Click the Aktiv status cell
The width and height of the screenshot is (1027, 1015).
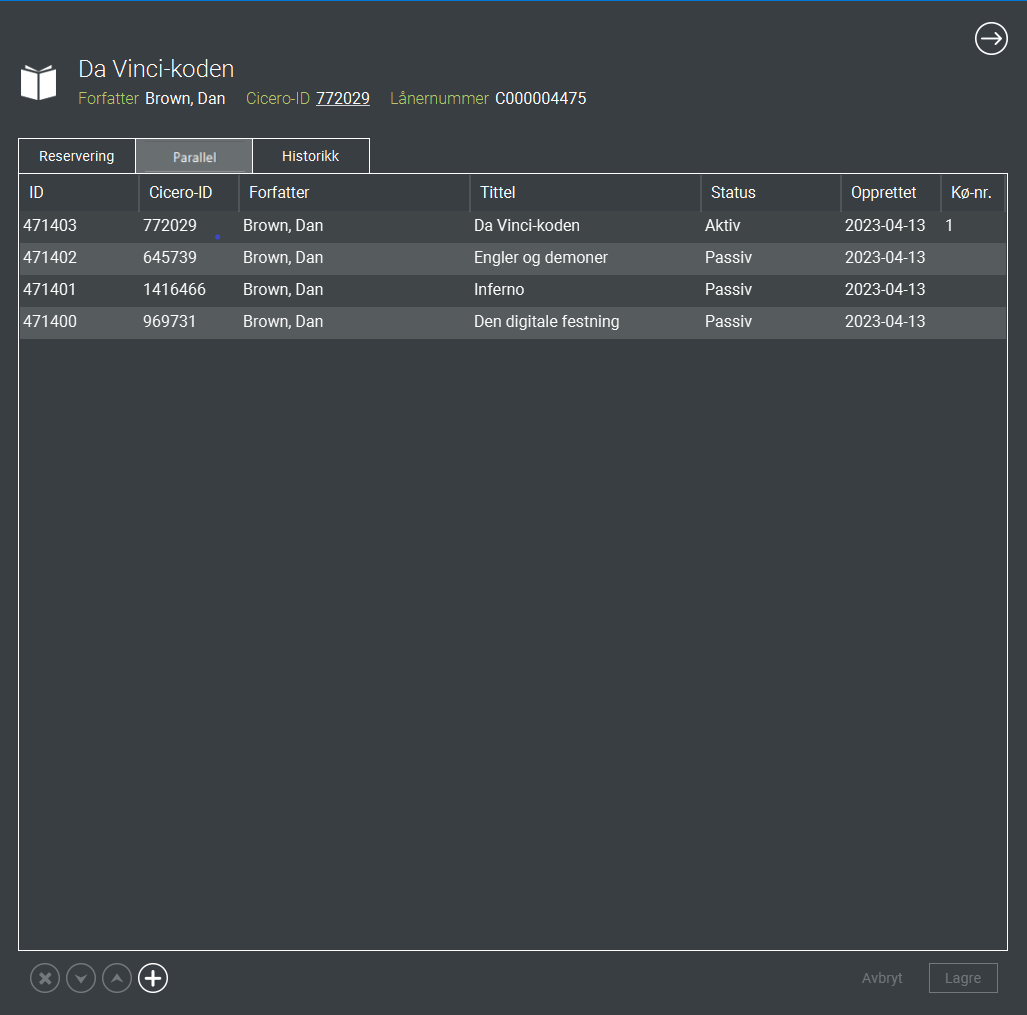pos(722,225)
